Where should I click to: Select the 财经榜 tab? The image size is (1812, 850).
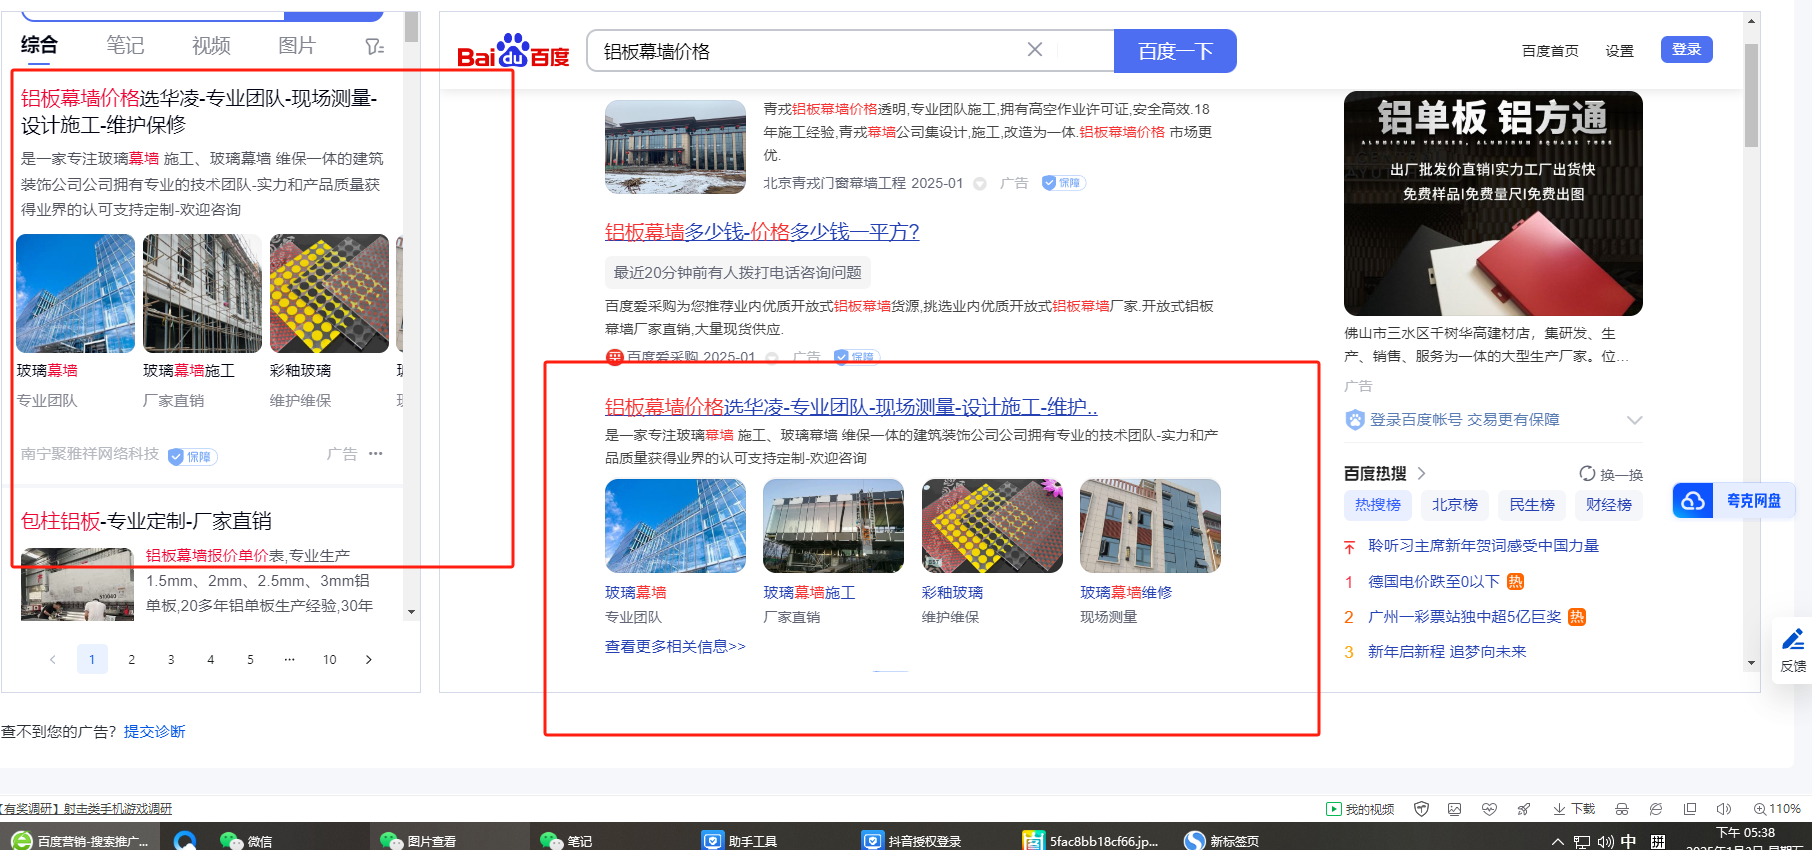(x=1609, y=505)
